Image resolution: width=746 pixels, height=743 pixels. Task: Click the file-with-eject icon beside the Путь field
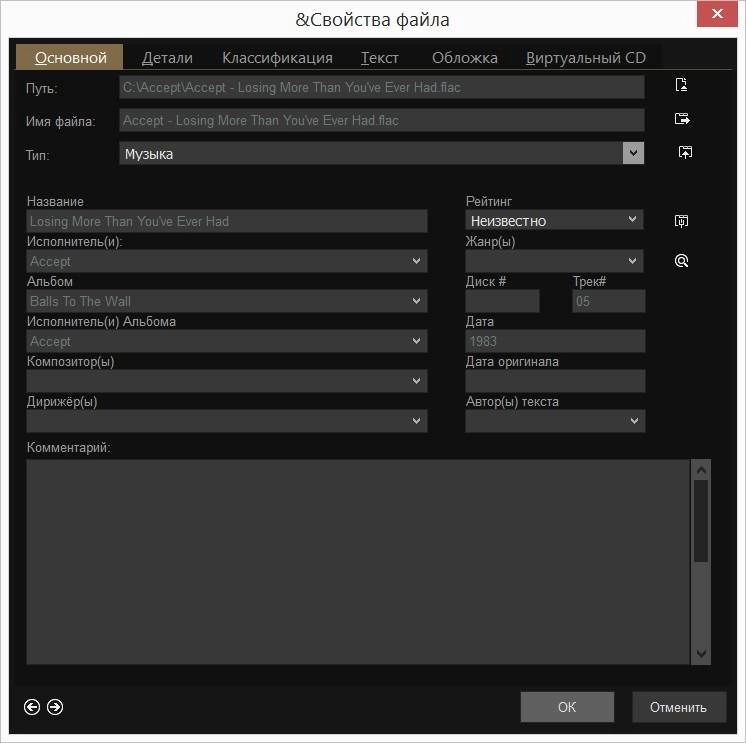tap(681, 85)
